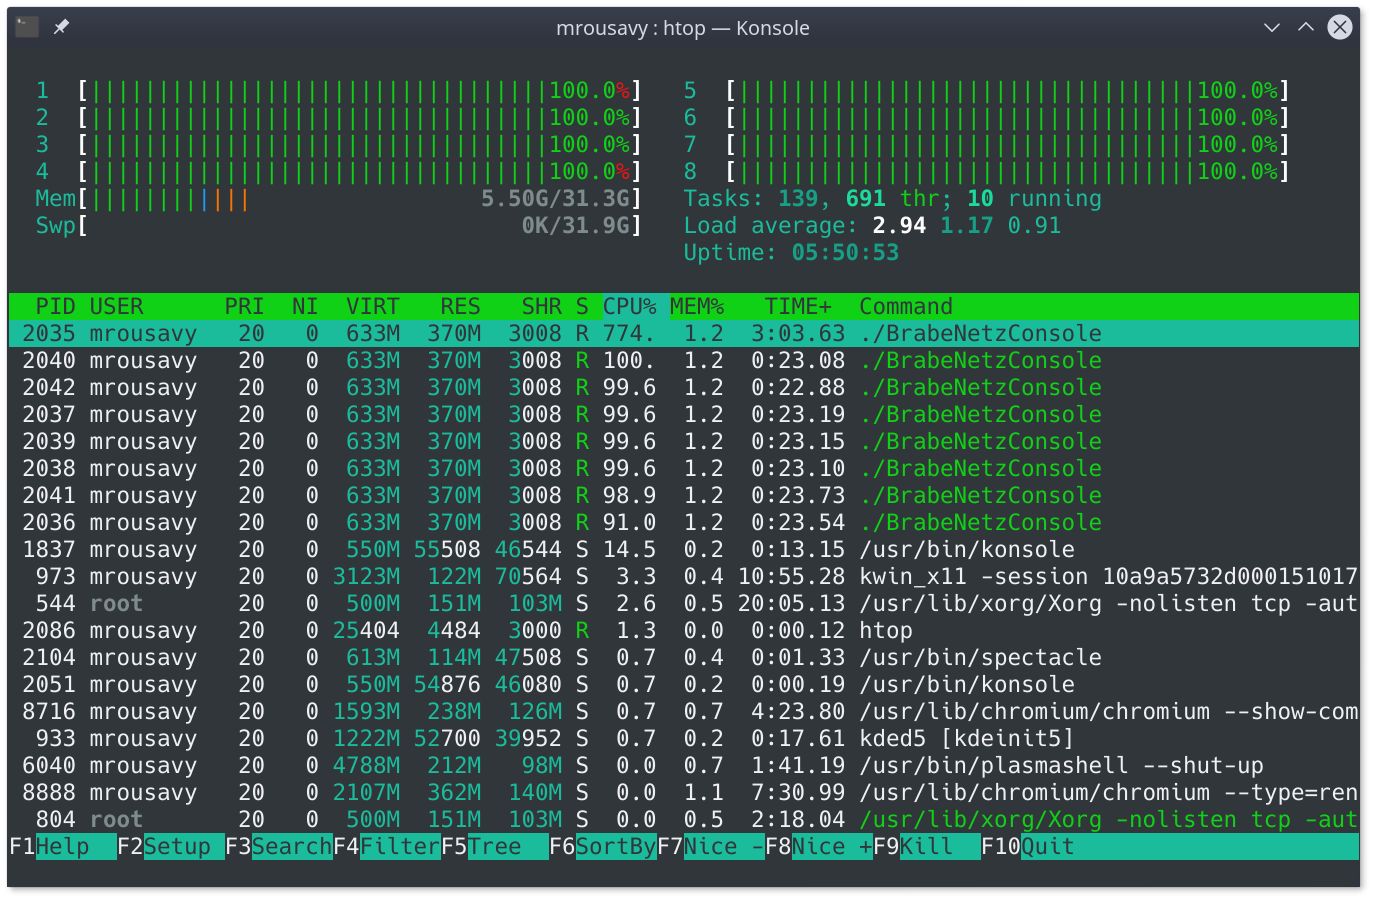Select process 2039 BrabeNetzConsole row

[x=684, y=442]
